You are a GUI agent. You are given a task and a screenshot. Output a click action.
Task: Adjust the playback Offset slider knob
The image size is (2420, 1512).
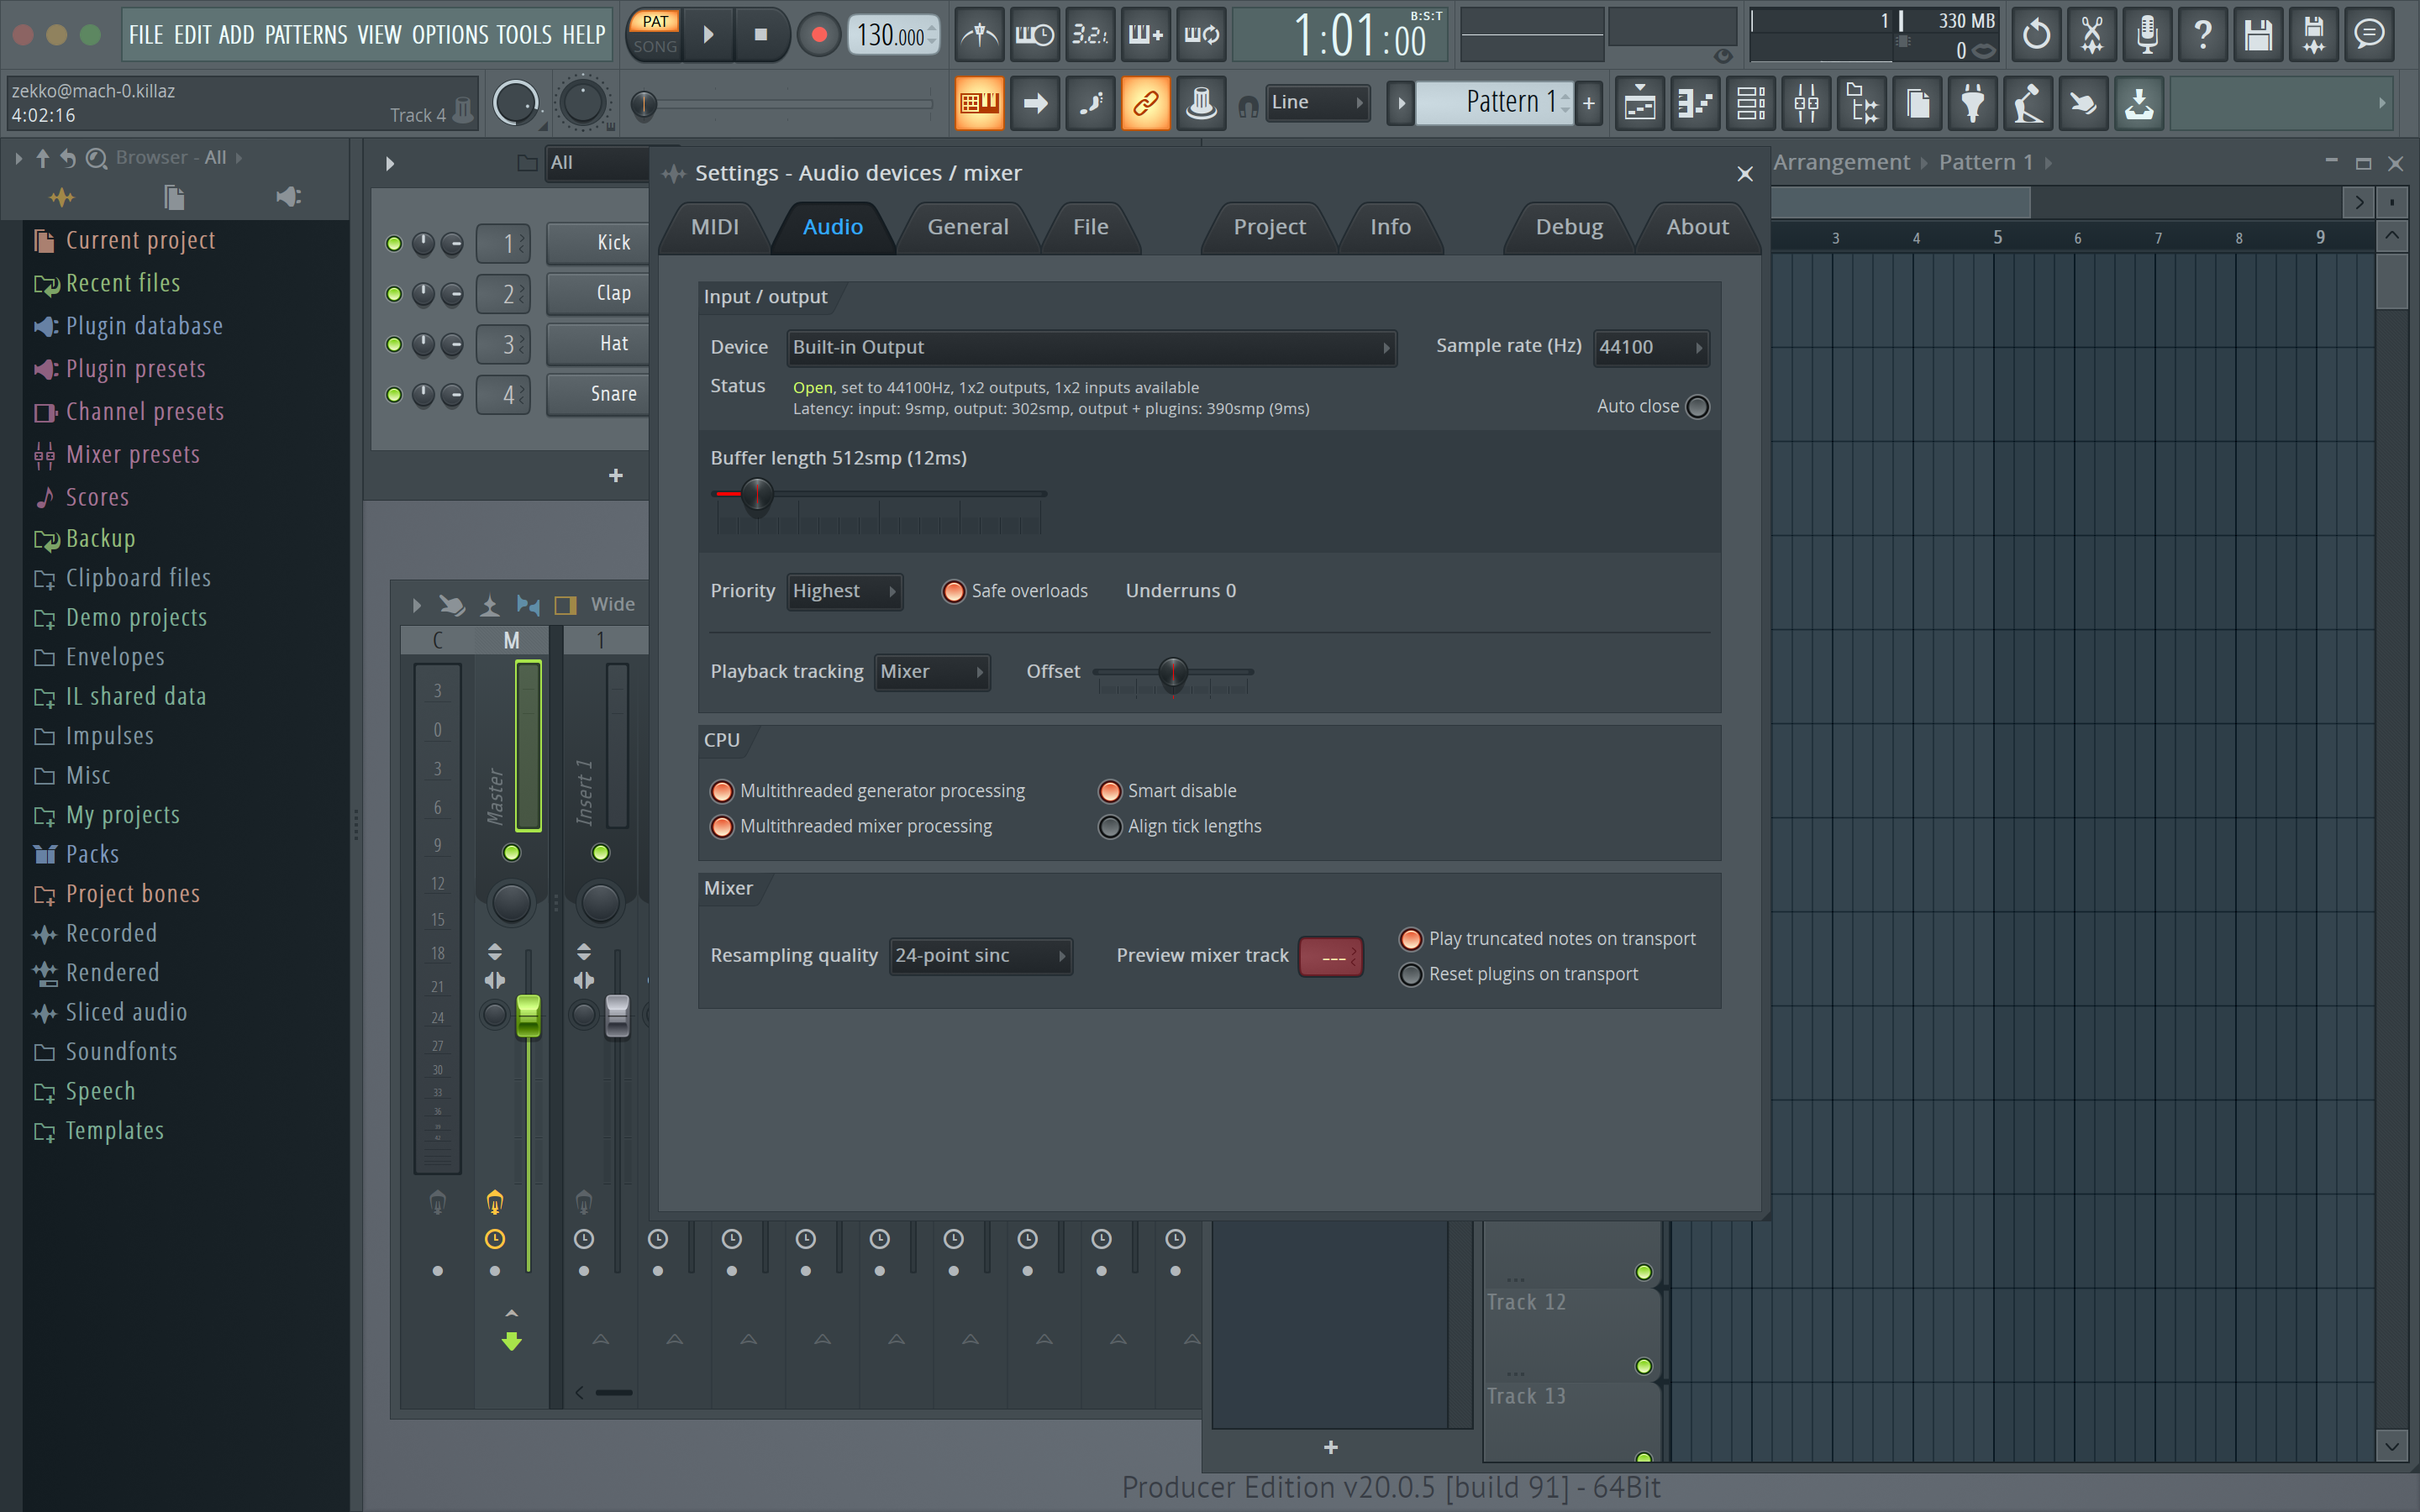(x=1172, y=672)
